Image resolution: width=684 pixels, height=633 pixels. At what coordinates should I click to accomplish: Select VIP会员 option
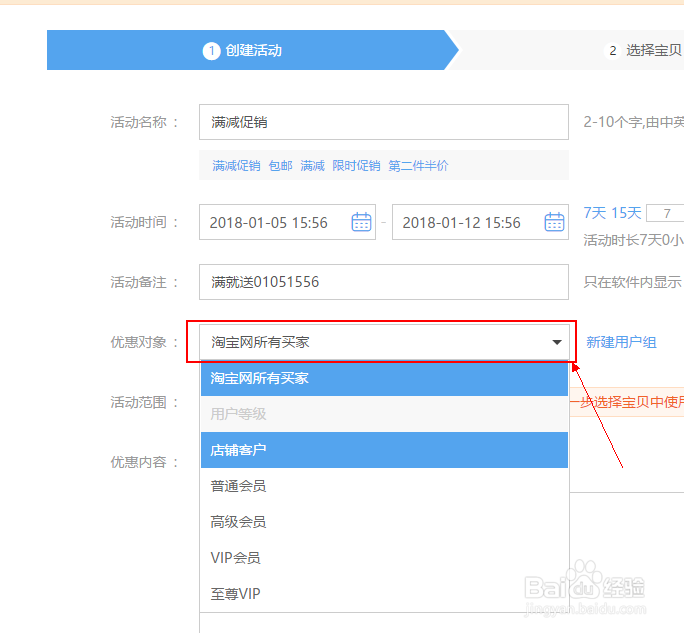click(384, 558)
